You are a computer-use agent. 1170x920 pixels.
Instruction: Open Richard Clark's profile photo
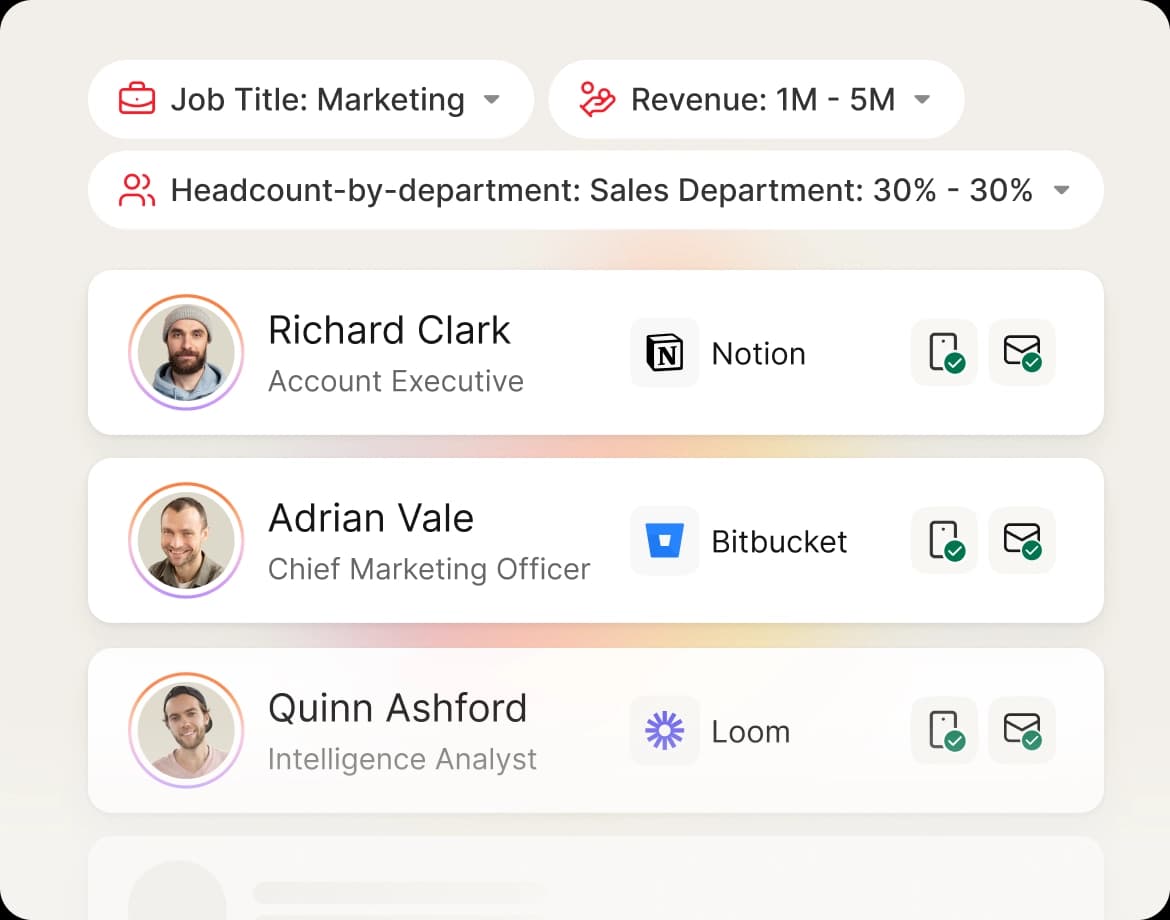pos(186,352)
